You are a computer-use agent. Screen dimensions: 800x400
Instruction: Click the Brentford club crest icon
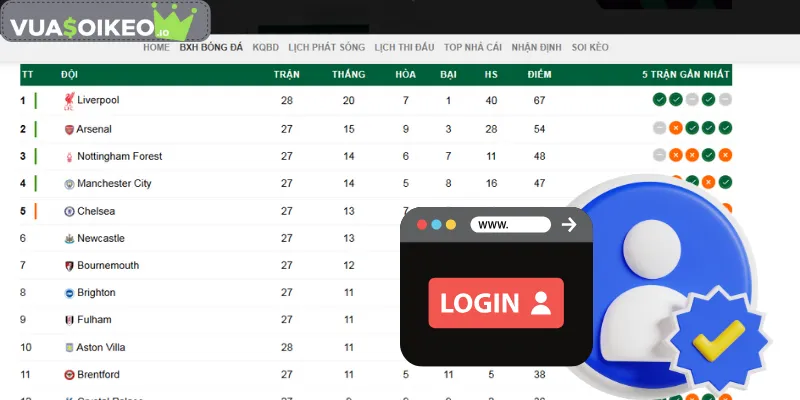click(x=69, y=375)
